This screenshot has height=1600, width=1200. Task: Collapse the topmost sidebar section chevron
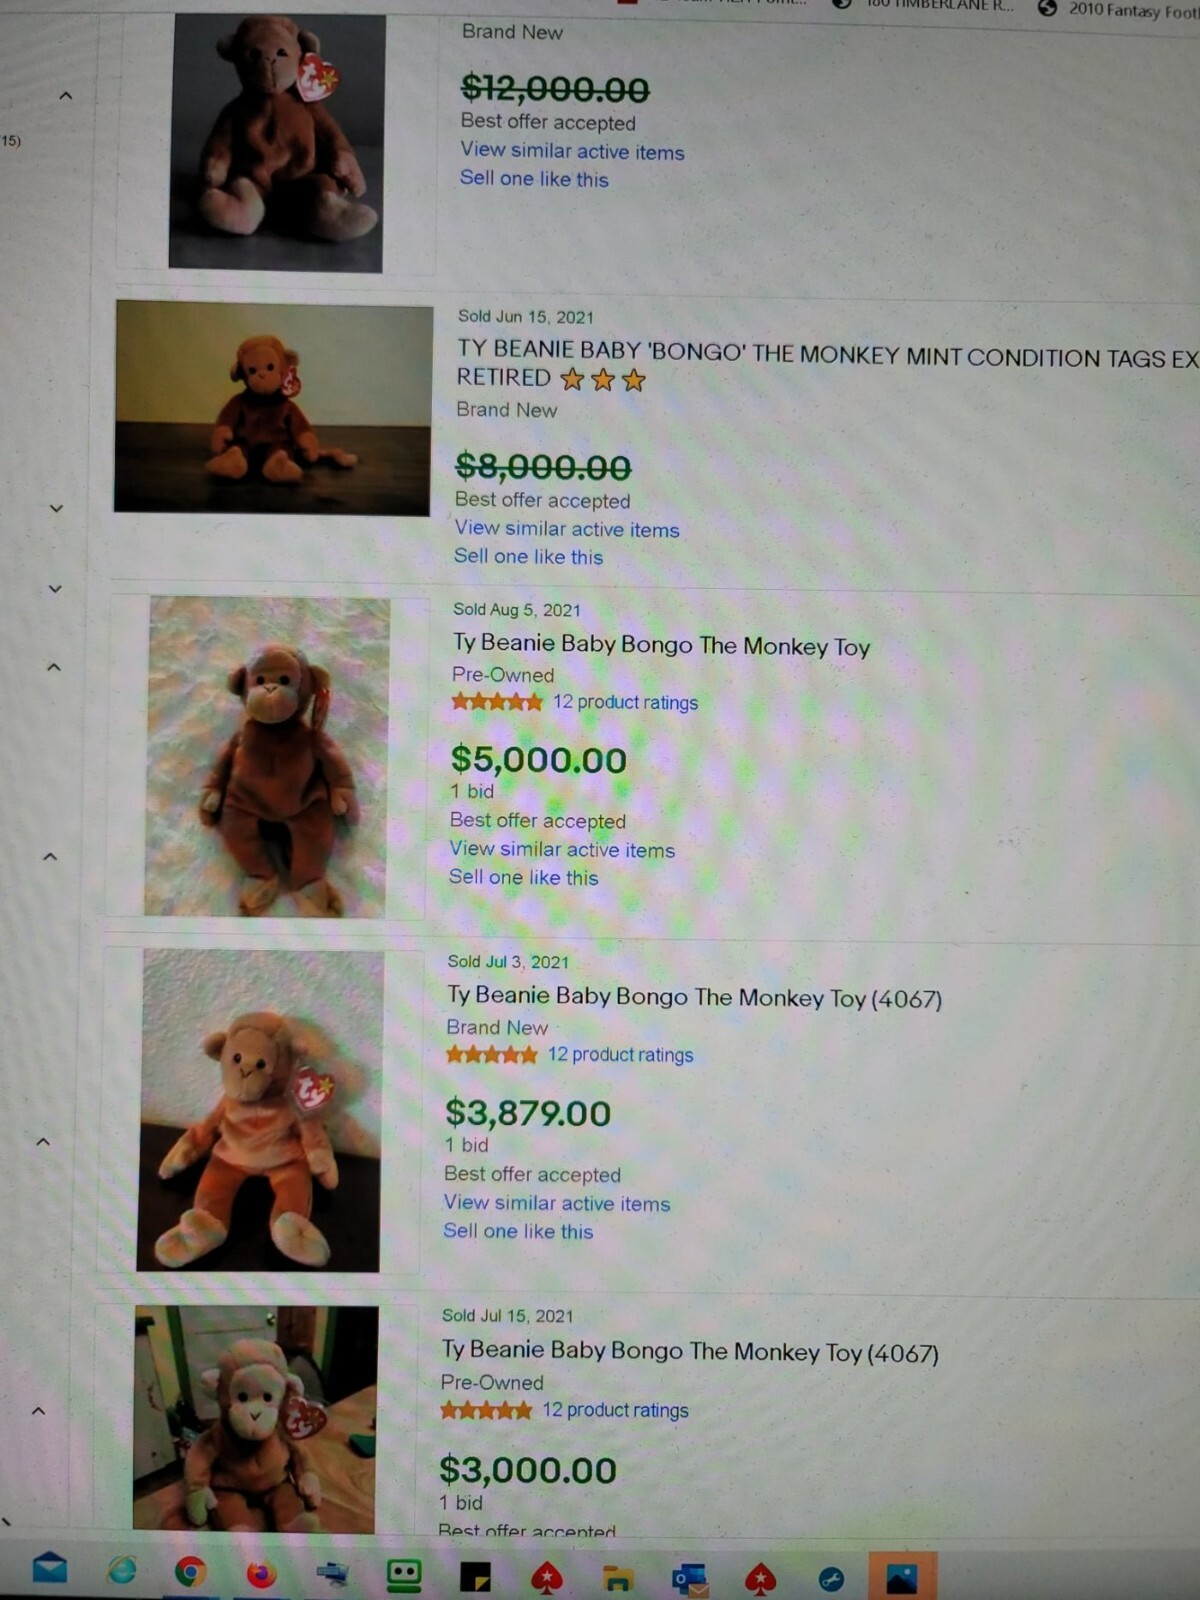(66, 96)
